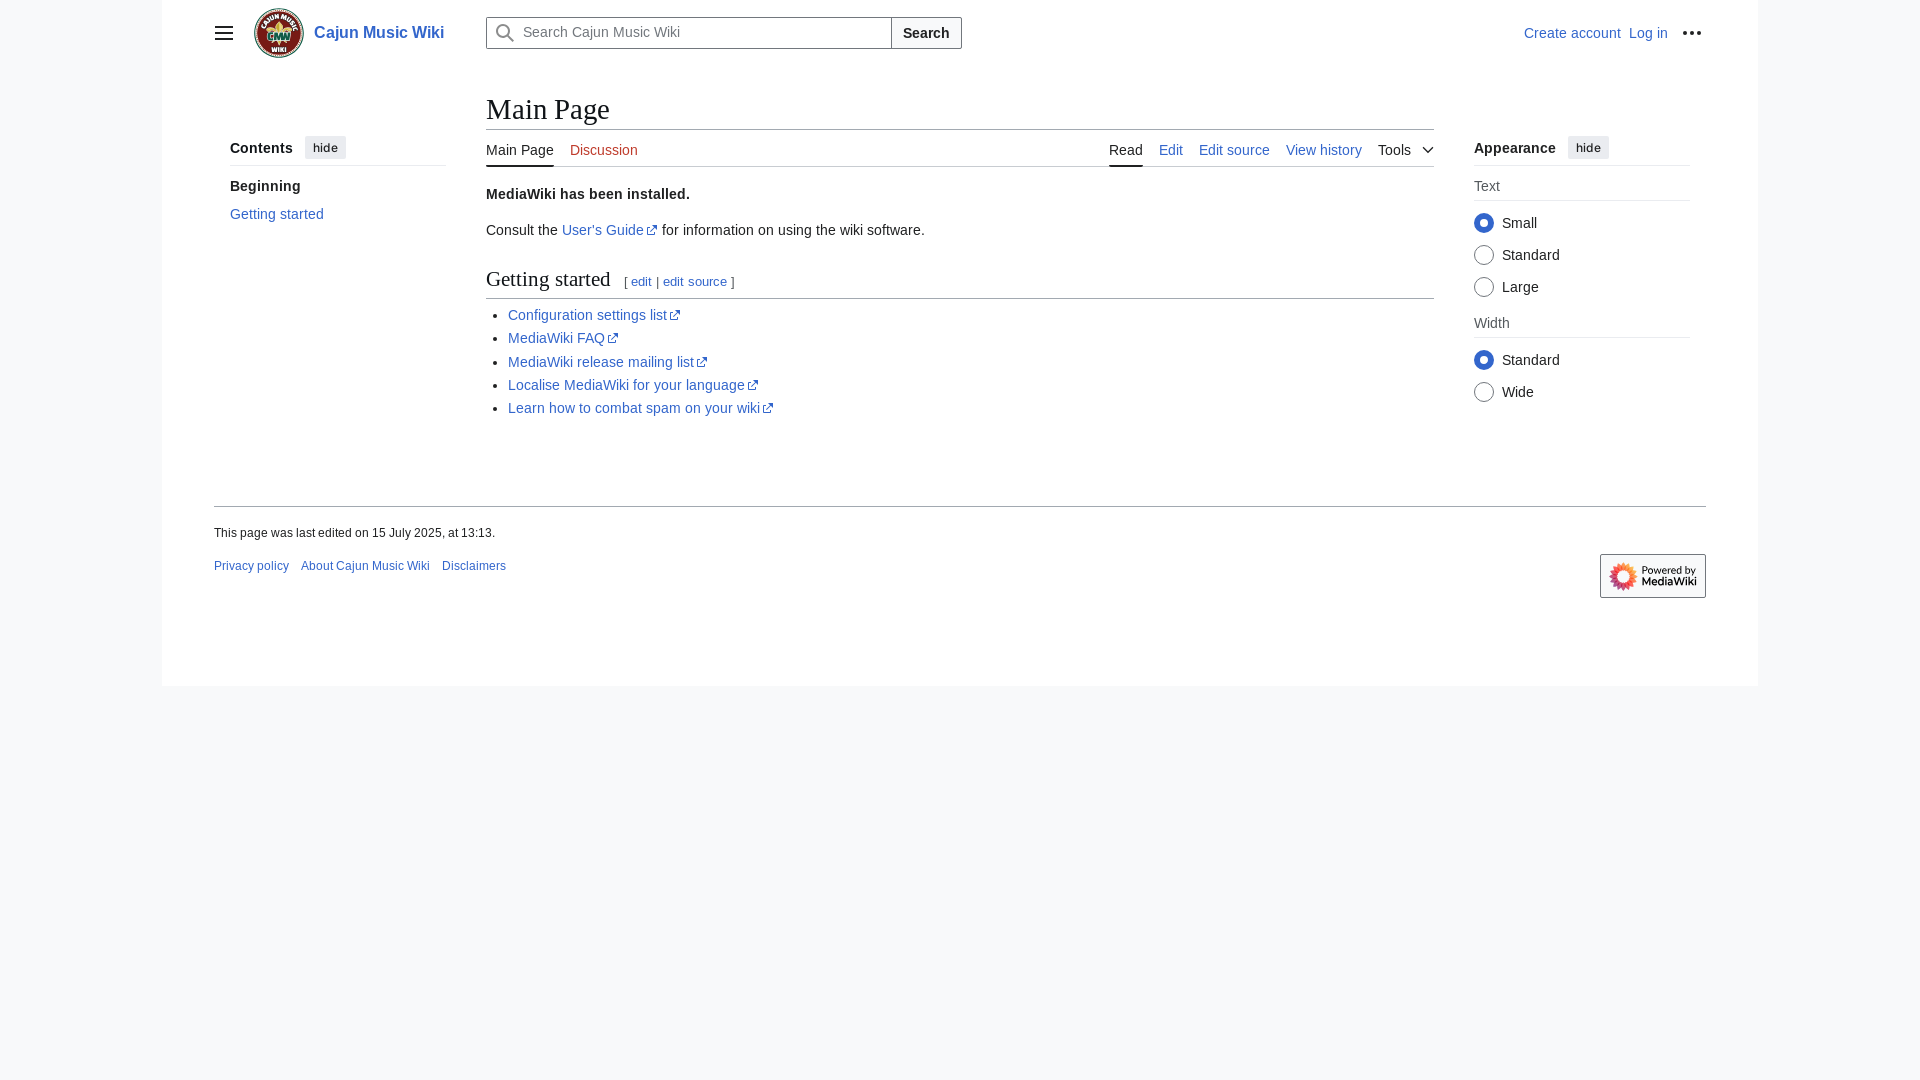Open the Privacy policy link
Viewport: 1920px width, 1080px height.
click(x=251, y=566)
